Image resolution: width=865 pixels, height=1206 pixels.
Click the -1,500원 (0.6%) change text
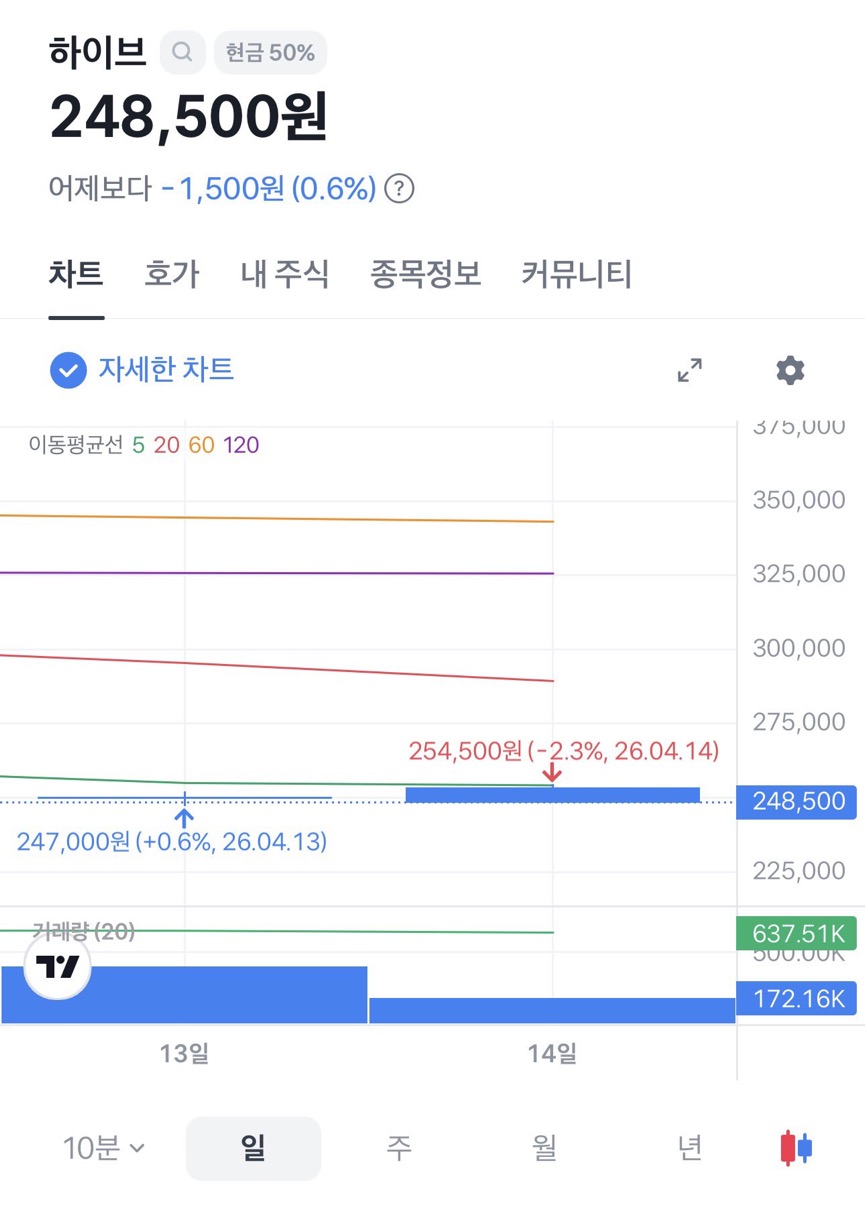269,188
